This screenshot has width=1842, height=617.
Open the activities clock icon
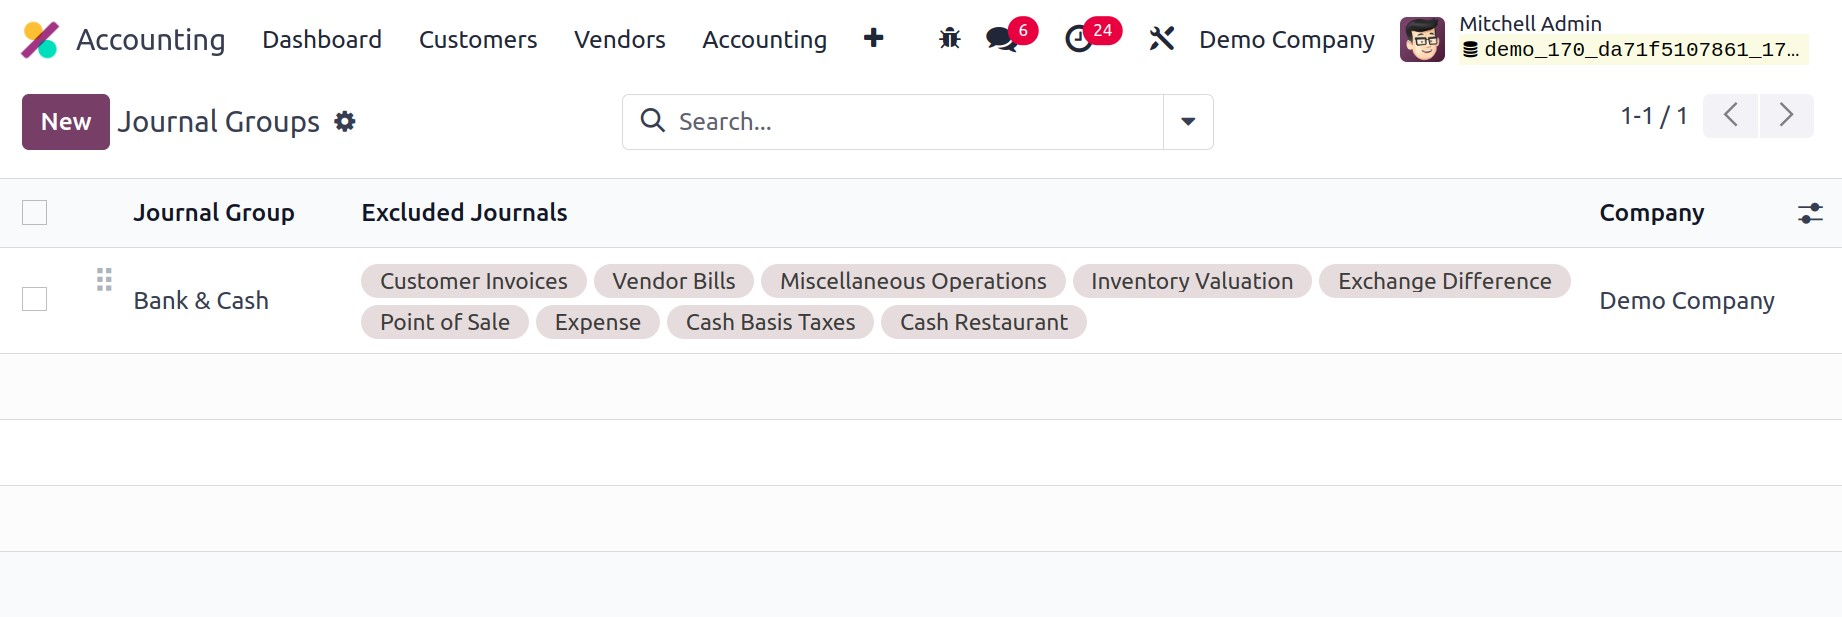(x=1078, y=39)
